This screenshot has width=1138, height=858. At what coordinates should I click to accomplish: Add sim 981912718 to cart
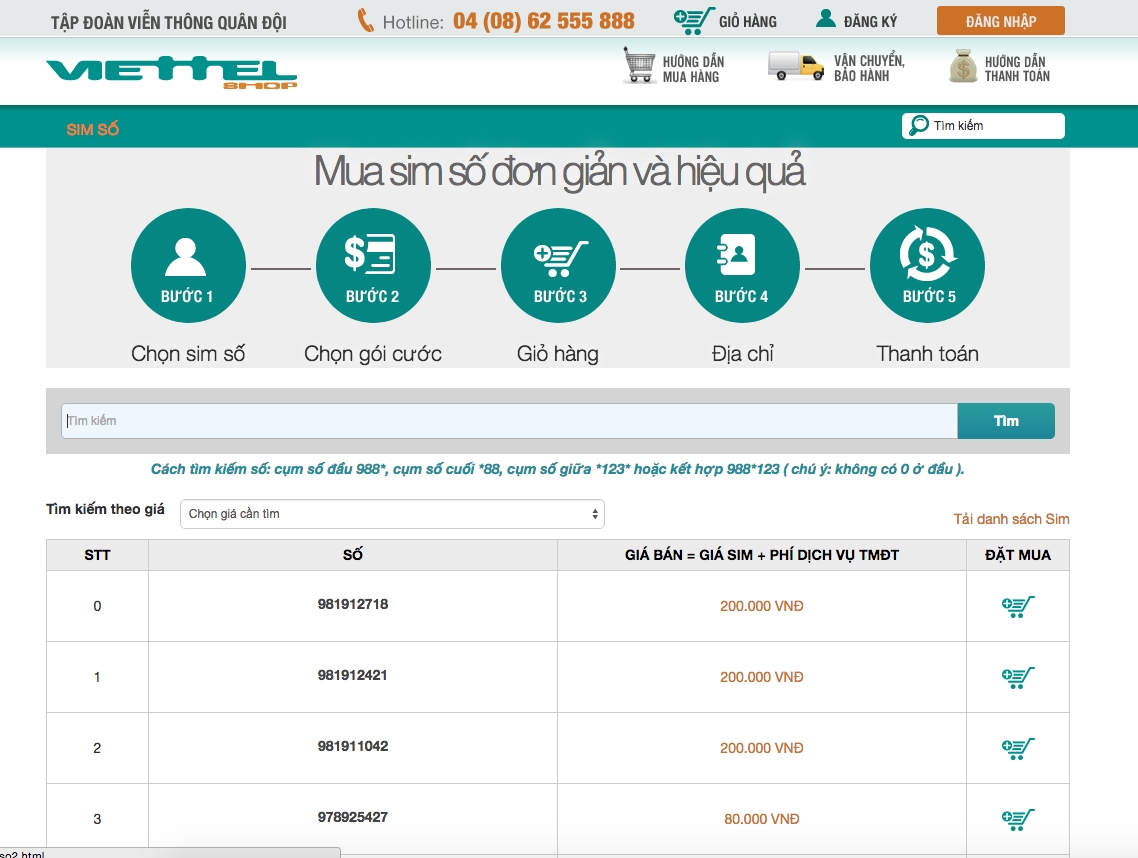click(1018, 606)
